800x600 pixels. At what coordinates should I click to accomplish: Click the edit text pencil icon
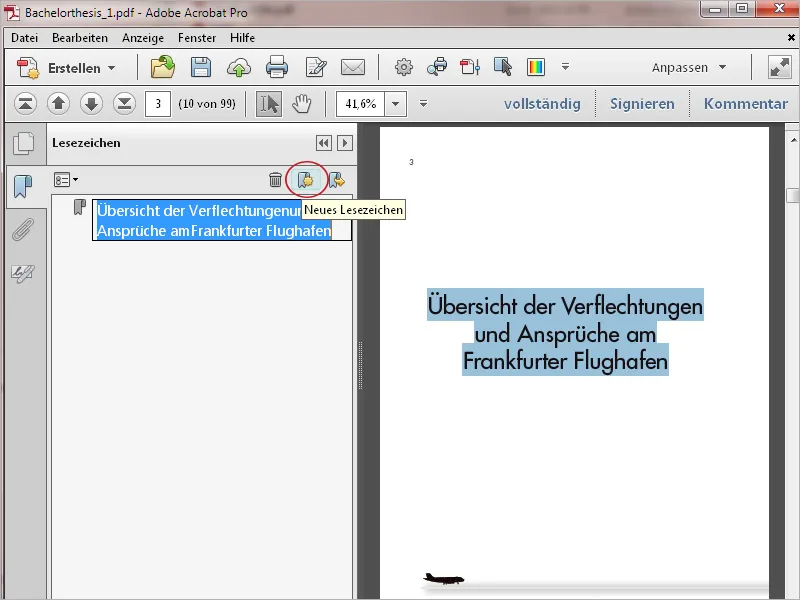(x=315, y=67)
